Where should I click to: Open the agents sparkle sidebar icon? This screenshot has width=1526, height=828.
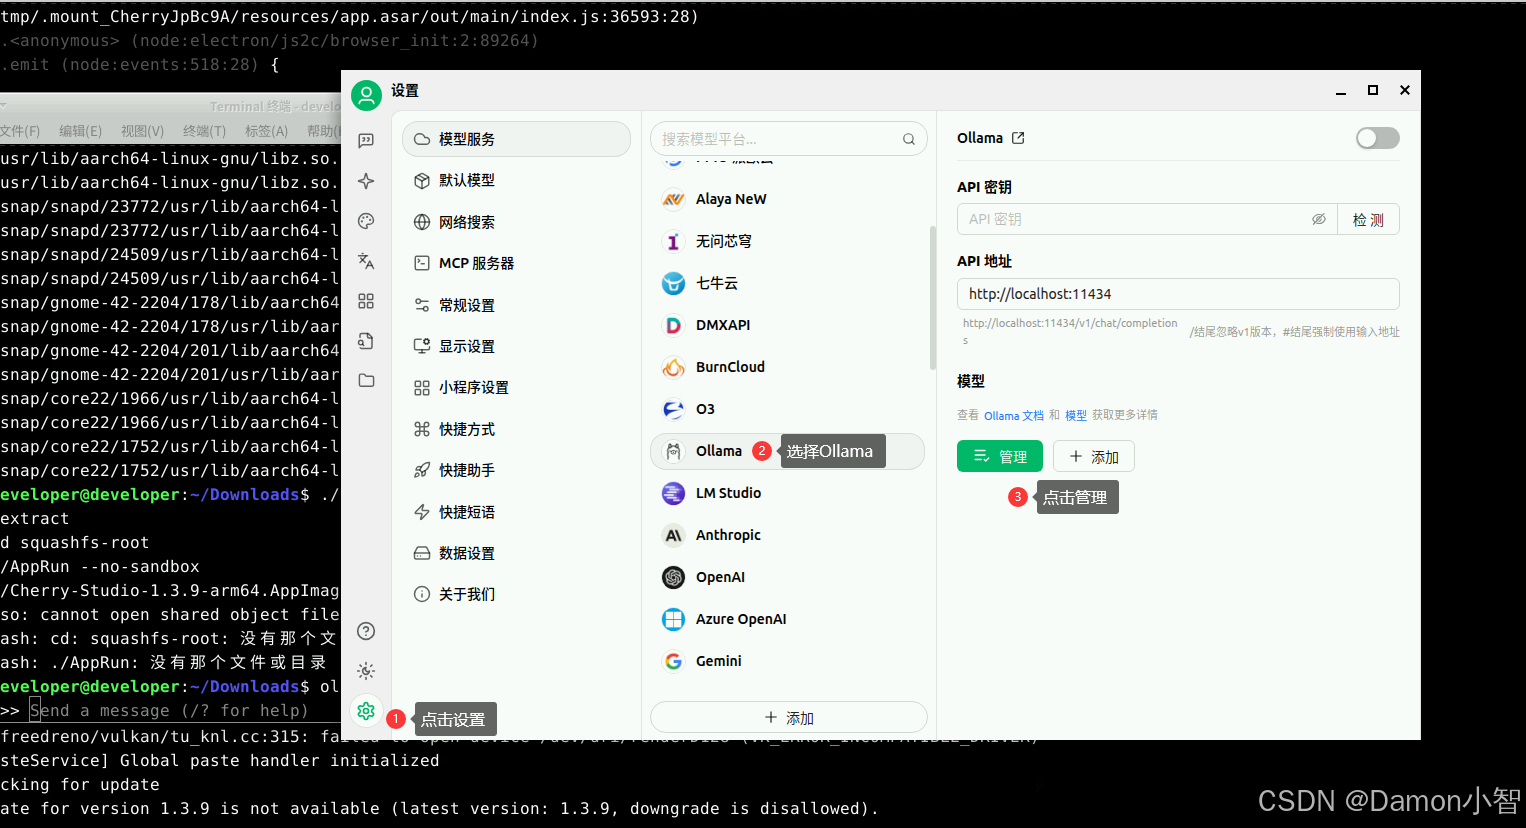[366, 181]
